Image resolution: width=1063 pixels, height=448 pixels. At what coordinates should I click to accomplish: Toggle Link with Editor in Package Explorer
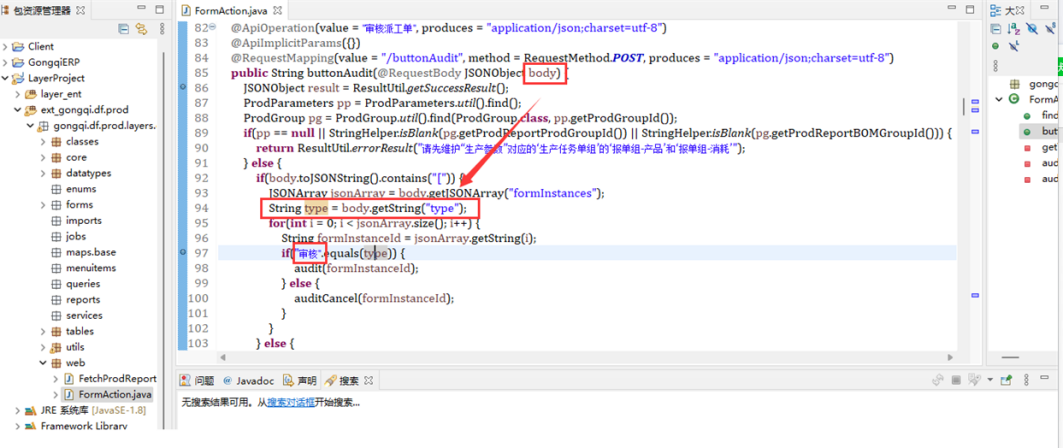[139, 29]
